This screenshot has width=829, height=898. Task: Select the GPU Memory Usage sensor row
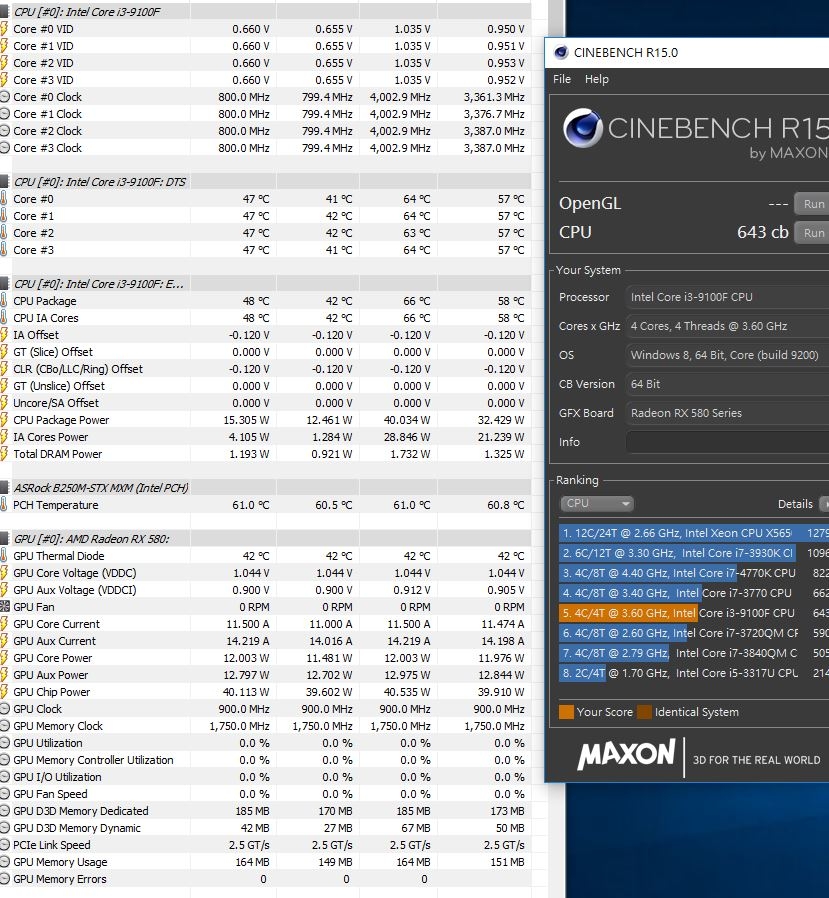pos(266,862)
